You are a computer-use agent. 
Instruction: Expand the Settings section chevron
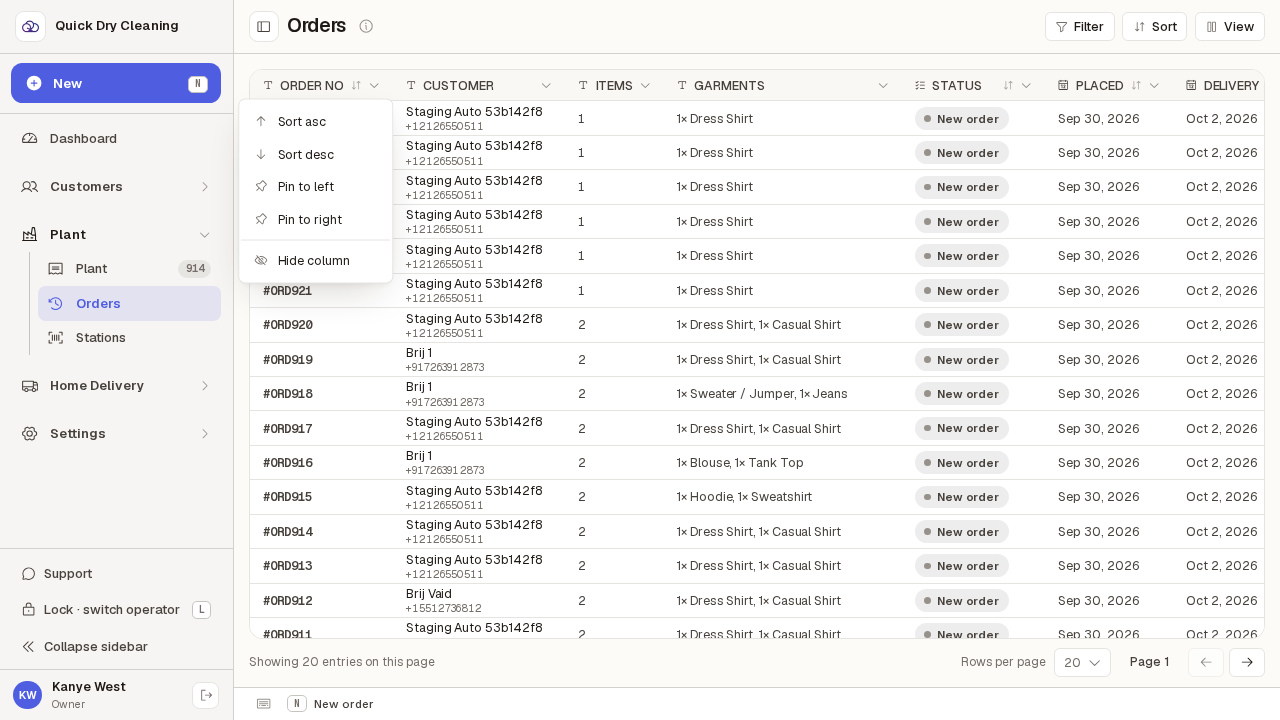point(205,434)
